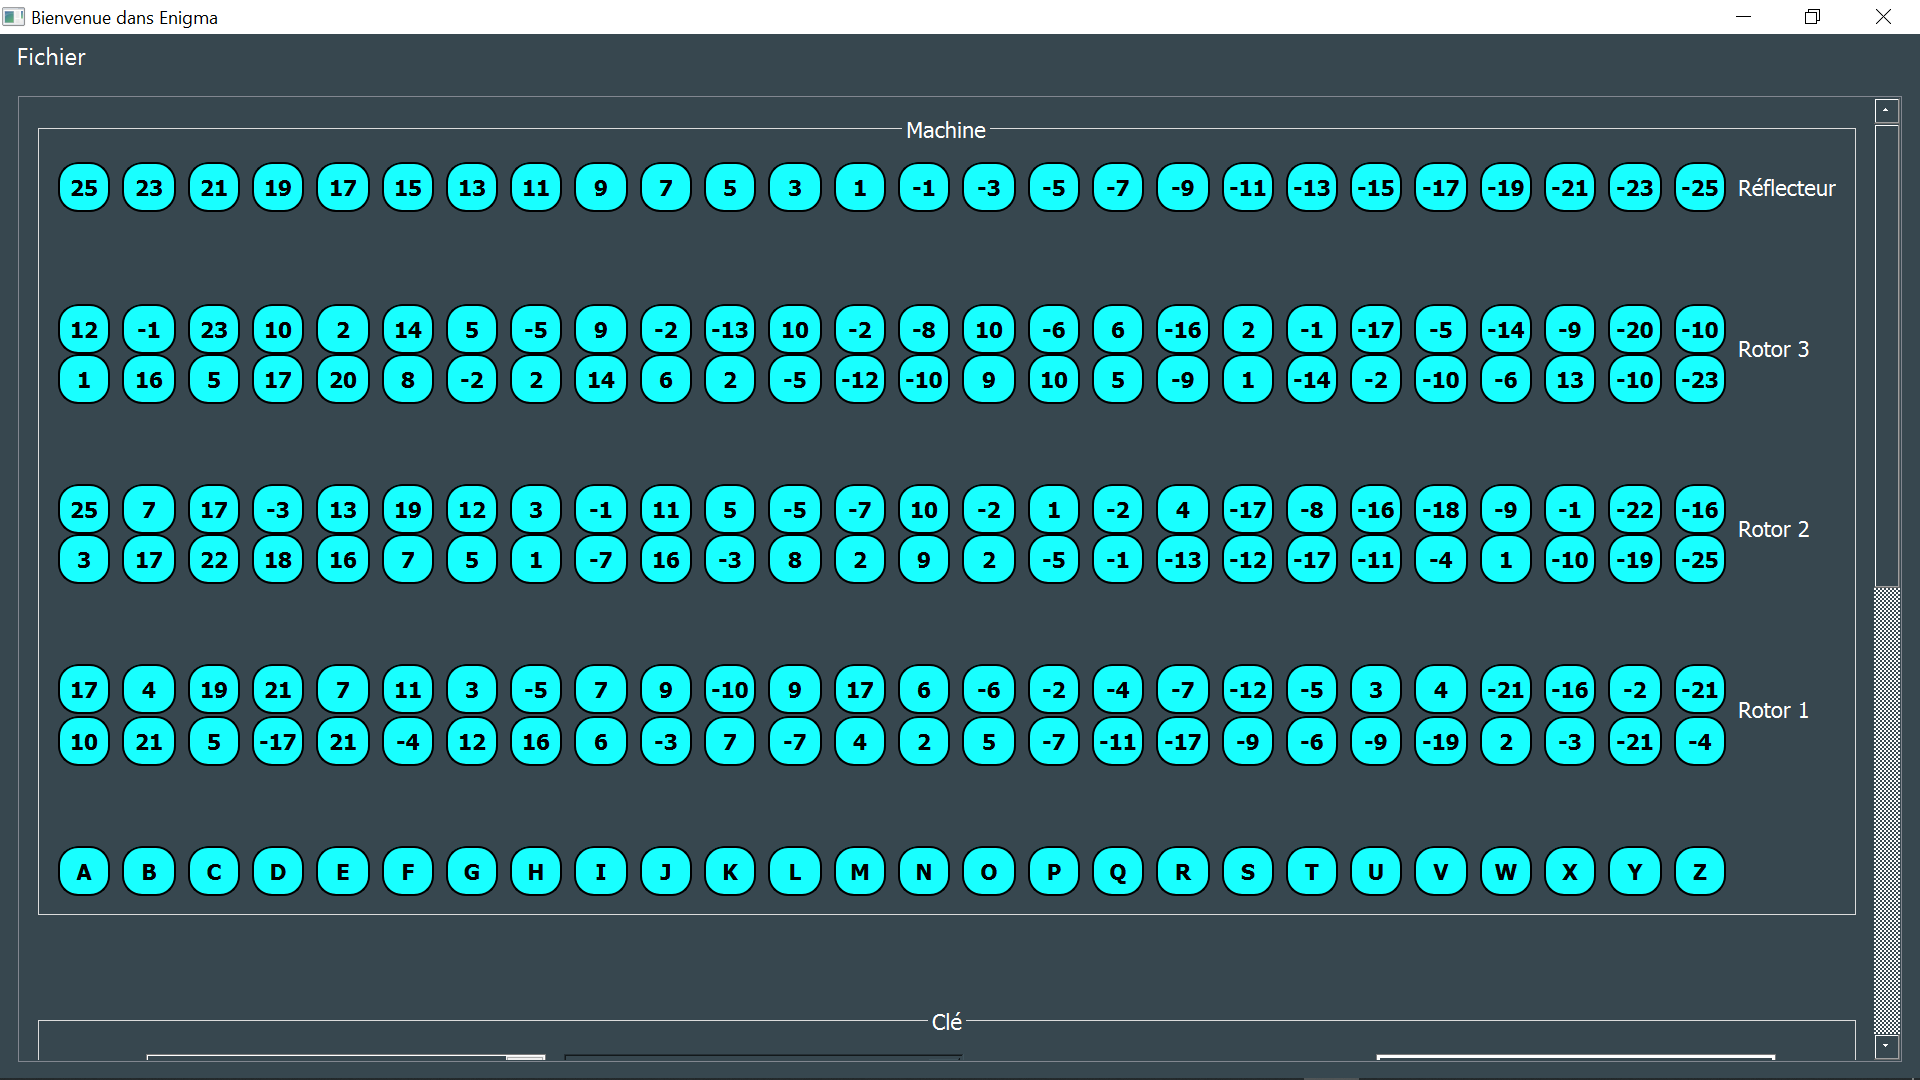Click the -25 button on the Réflecteur row
Screen dimensions: 1920x1080
(x=1699, y=187)
